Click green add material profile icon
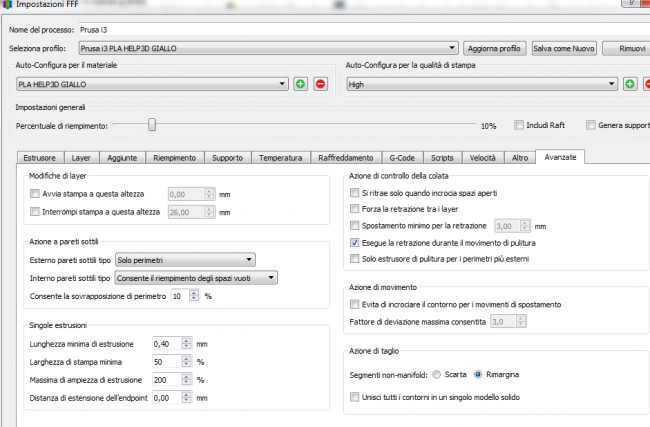The width and height of the screenshot is (650, 427). (301, 84)
